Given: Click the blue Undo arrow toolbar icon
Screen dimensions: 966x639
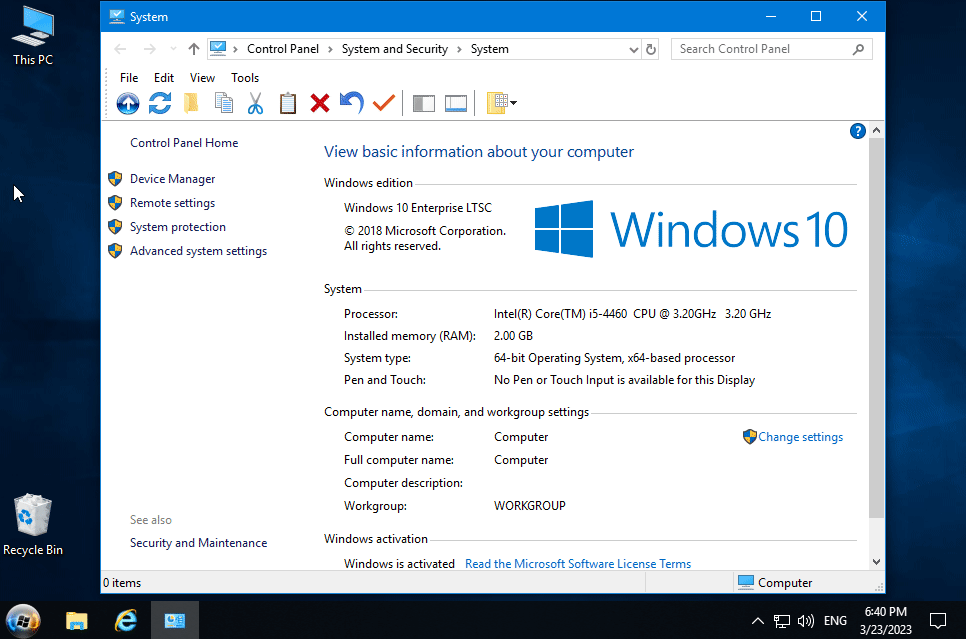Looking at the screenshot, I should [x=352, y=103].
